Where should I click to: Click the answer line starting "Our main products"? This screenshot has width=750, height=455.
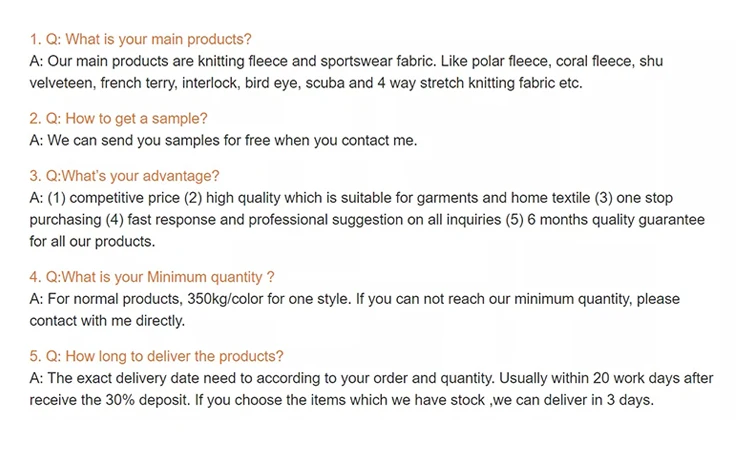[345, 61]
